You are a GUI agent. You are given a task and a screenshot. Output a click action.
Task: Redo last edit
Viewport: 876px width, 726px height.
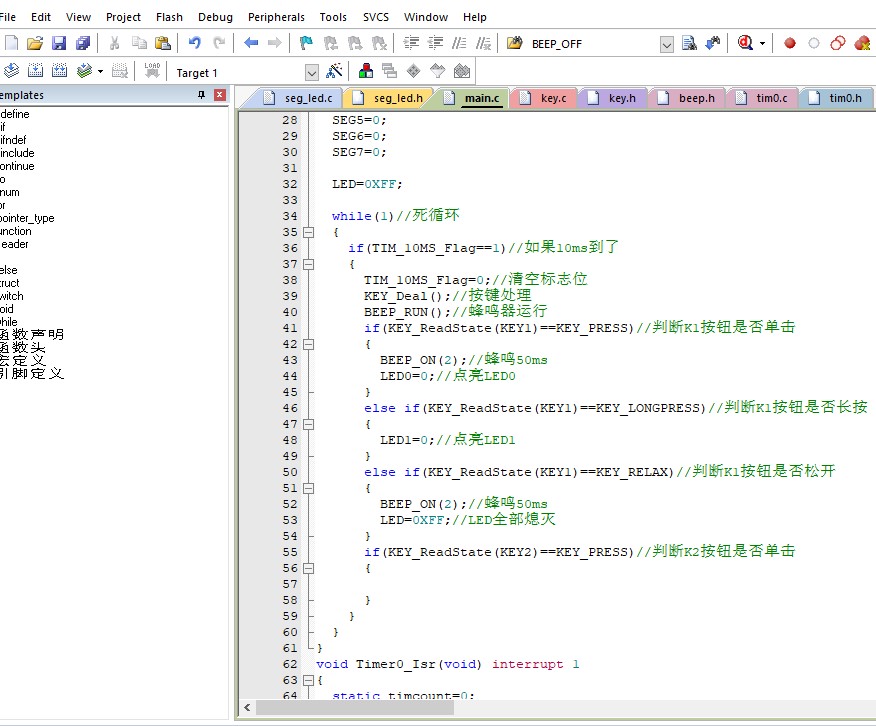pyautogui.click(x=219, y=43)
